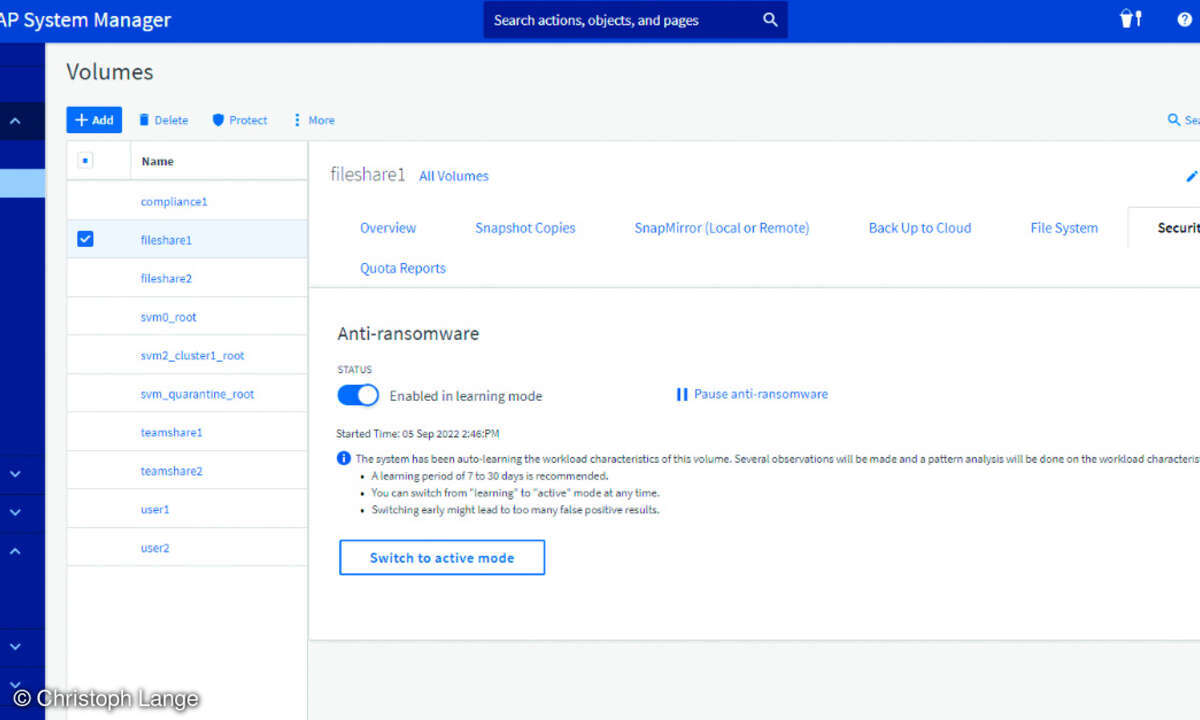Click the System Manager title

click(x=85, y=20)
